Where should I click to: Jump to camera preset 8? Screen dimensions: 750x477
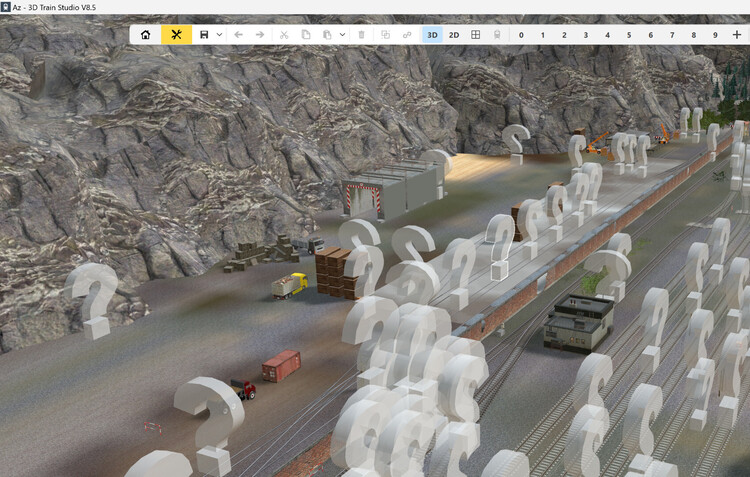pos(694,35)
